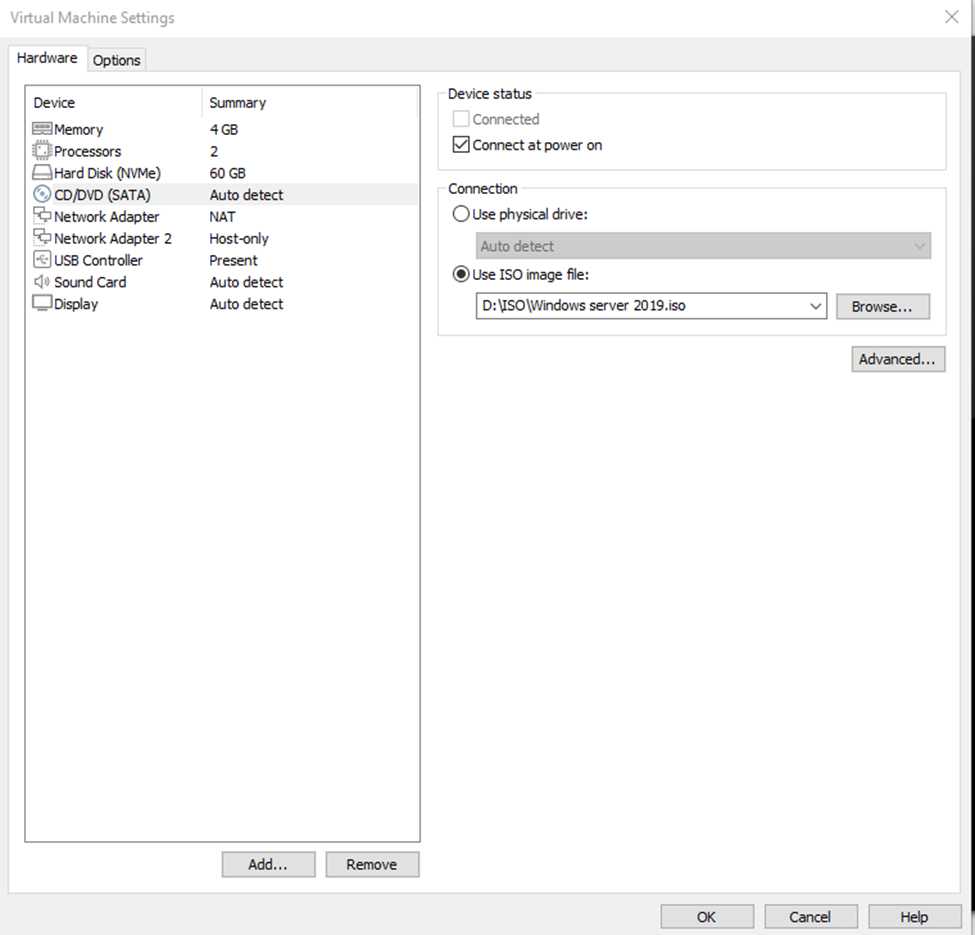This screenshot has height=935, width=975.
Task: Click the Network Adapter NAT icon
Action: point(42,216)
